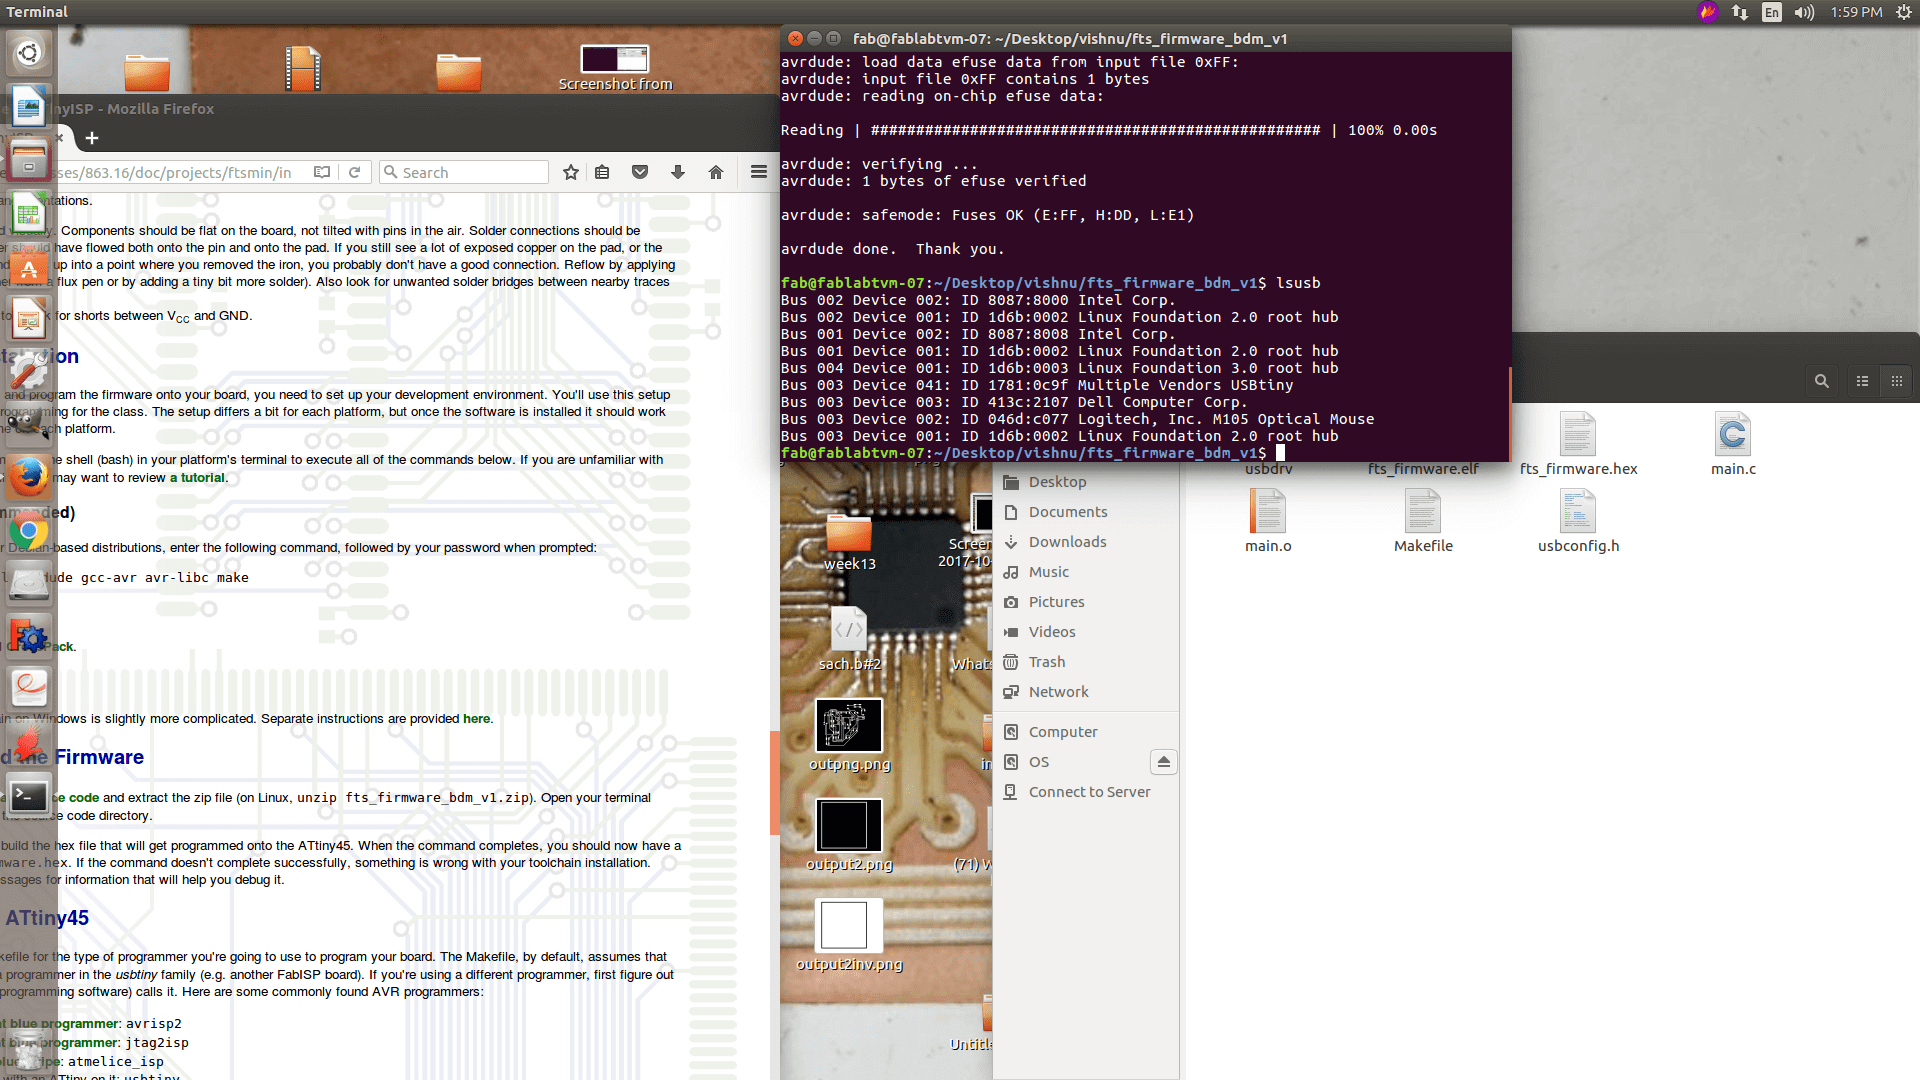Open the system power cog menu
Viewport: 1920px width, 1080px height.
coord(1904,12)
